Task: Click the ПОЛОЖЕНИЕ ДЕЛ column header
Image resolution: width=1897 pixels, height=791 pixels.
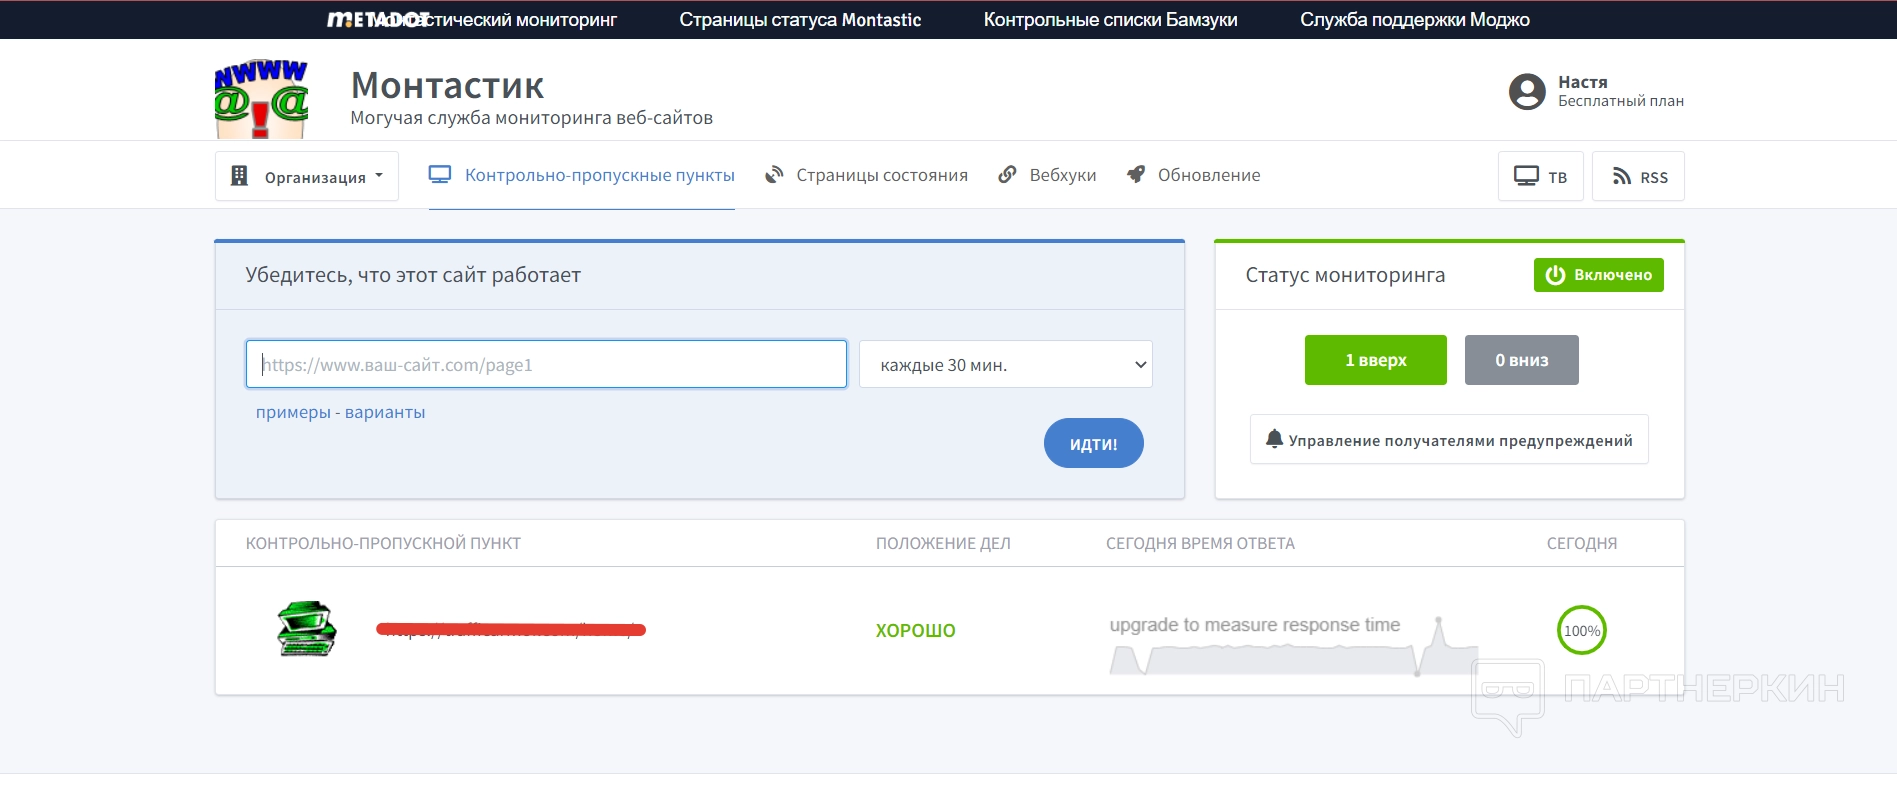Action: pyautogui.click(x=943, y=543)
